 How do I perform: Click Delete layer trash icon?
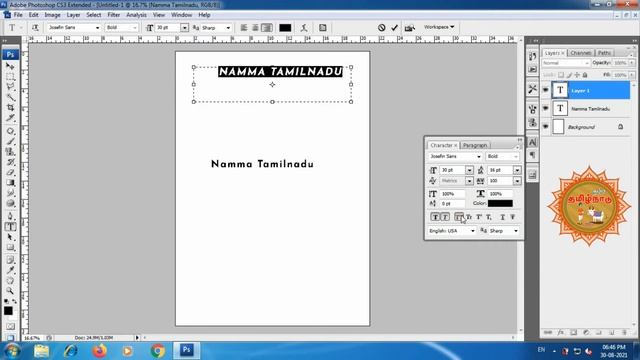click(624, 333)
